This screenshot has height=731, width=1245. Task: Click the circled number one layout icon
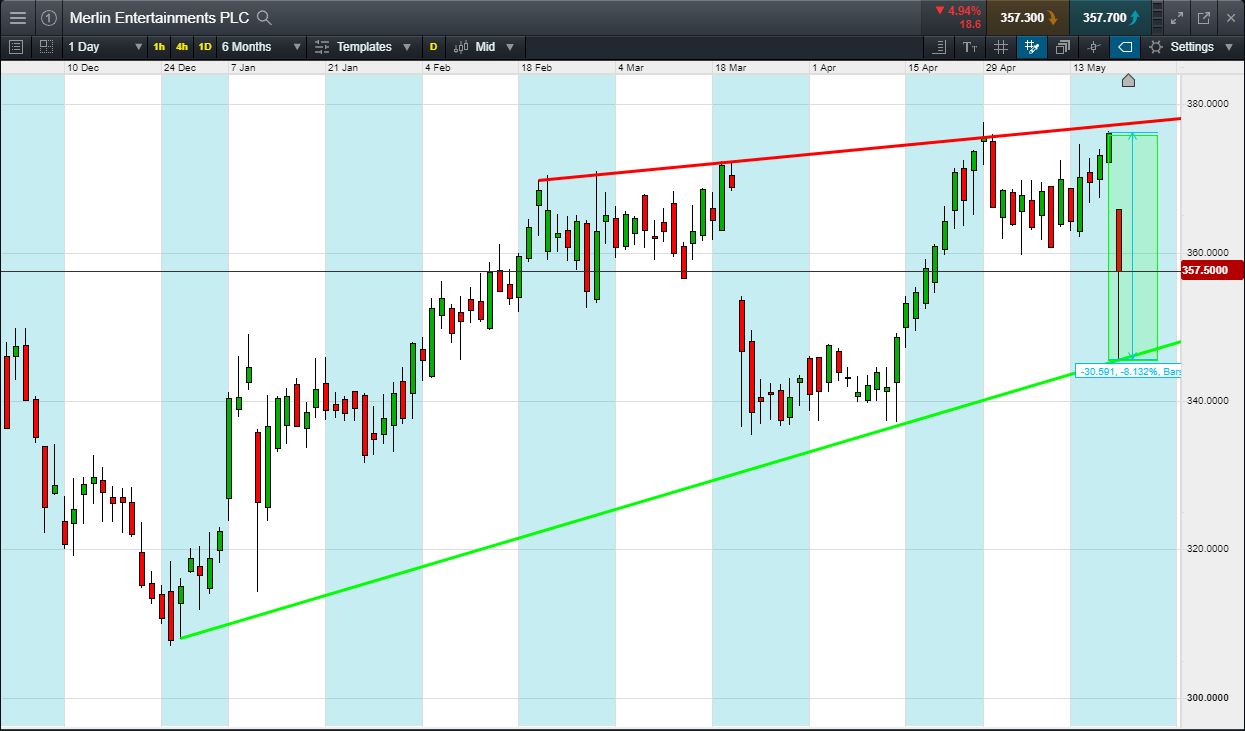(x=49, y=17)
